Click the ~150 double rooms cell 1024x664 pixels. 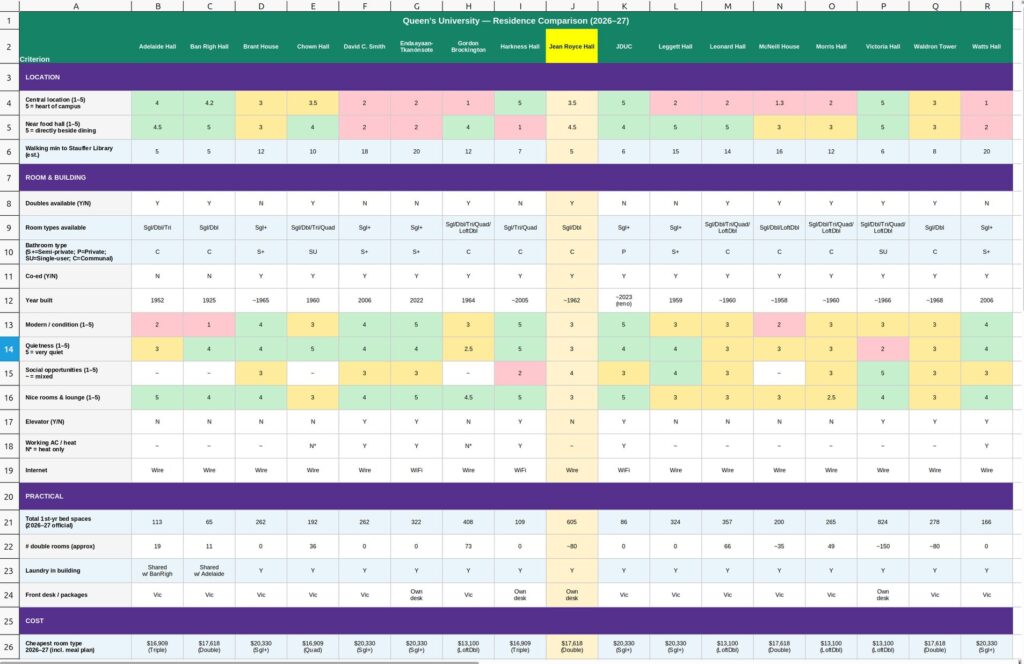tap(883, 546)
